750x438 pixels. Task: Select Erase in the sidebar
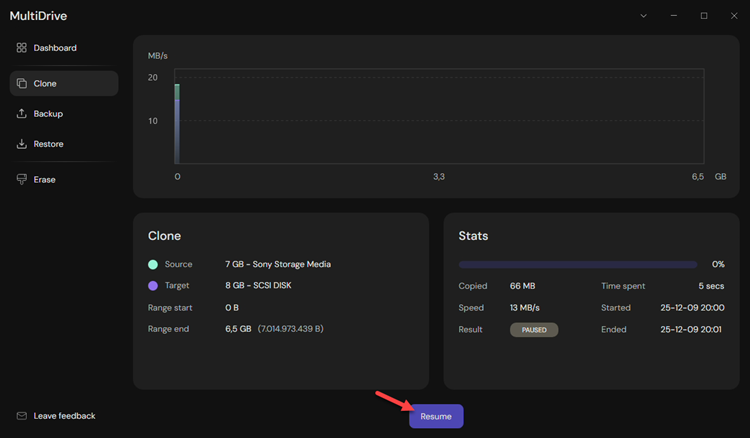(x=44, y=180)
